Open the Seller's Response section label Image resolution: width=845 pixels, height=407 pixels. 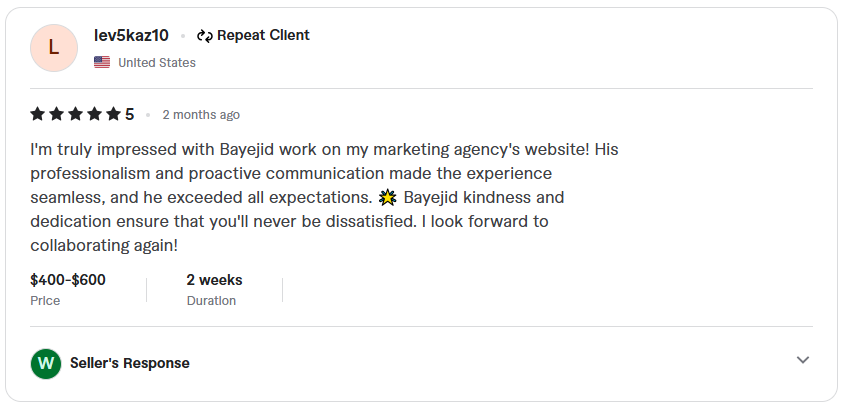tap(130, 363)
